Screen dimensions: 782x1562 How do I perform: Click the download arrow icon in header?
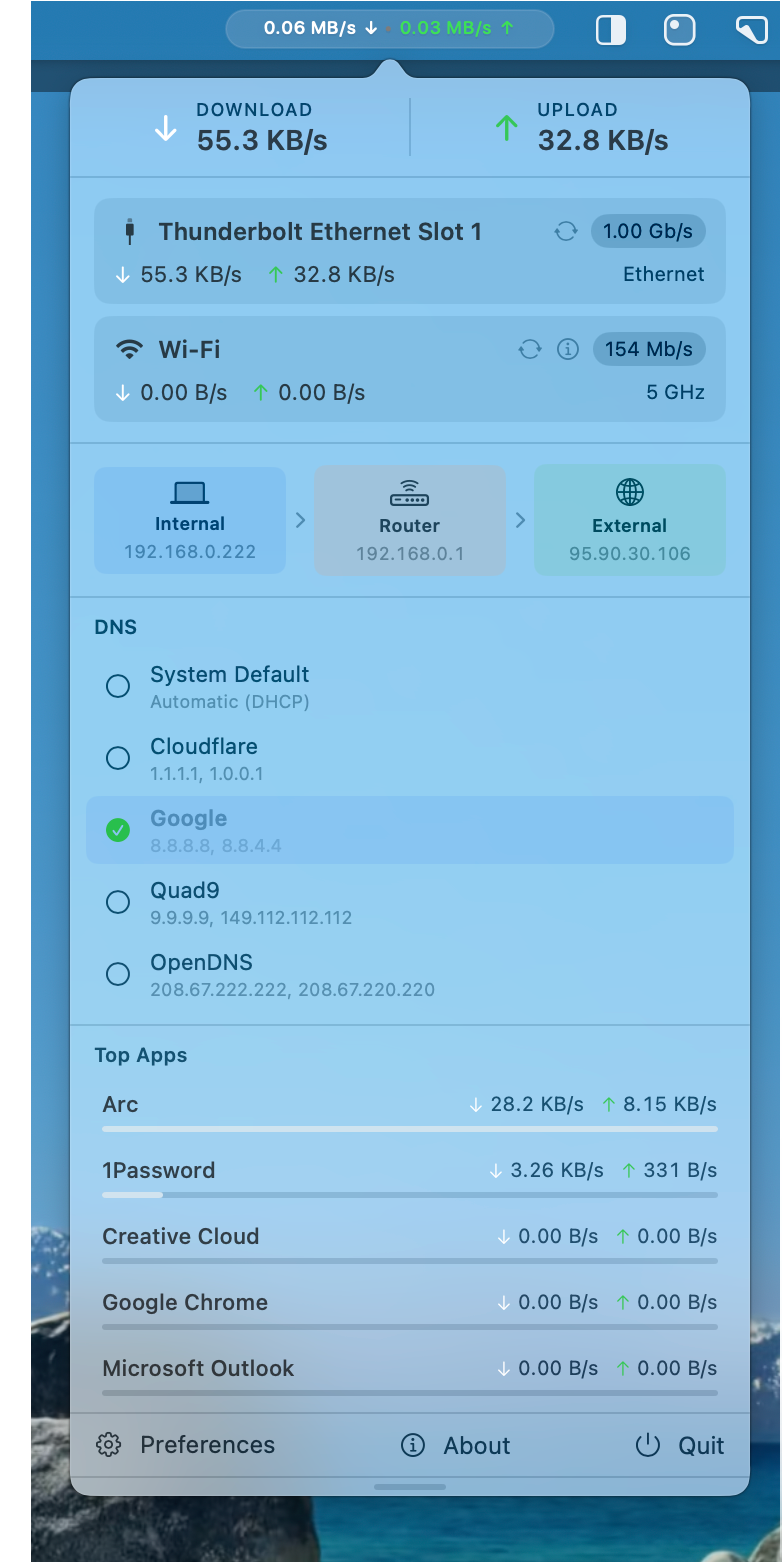click(x=165, y=127)
